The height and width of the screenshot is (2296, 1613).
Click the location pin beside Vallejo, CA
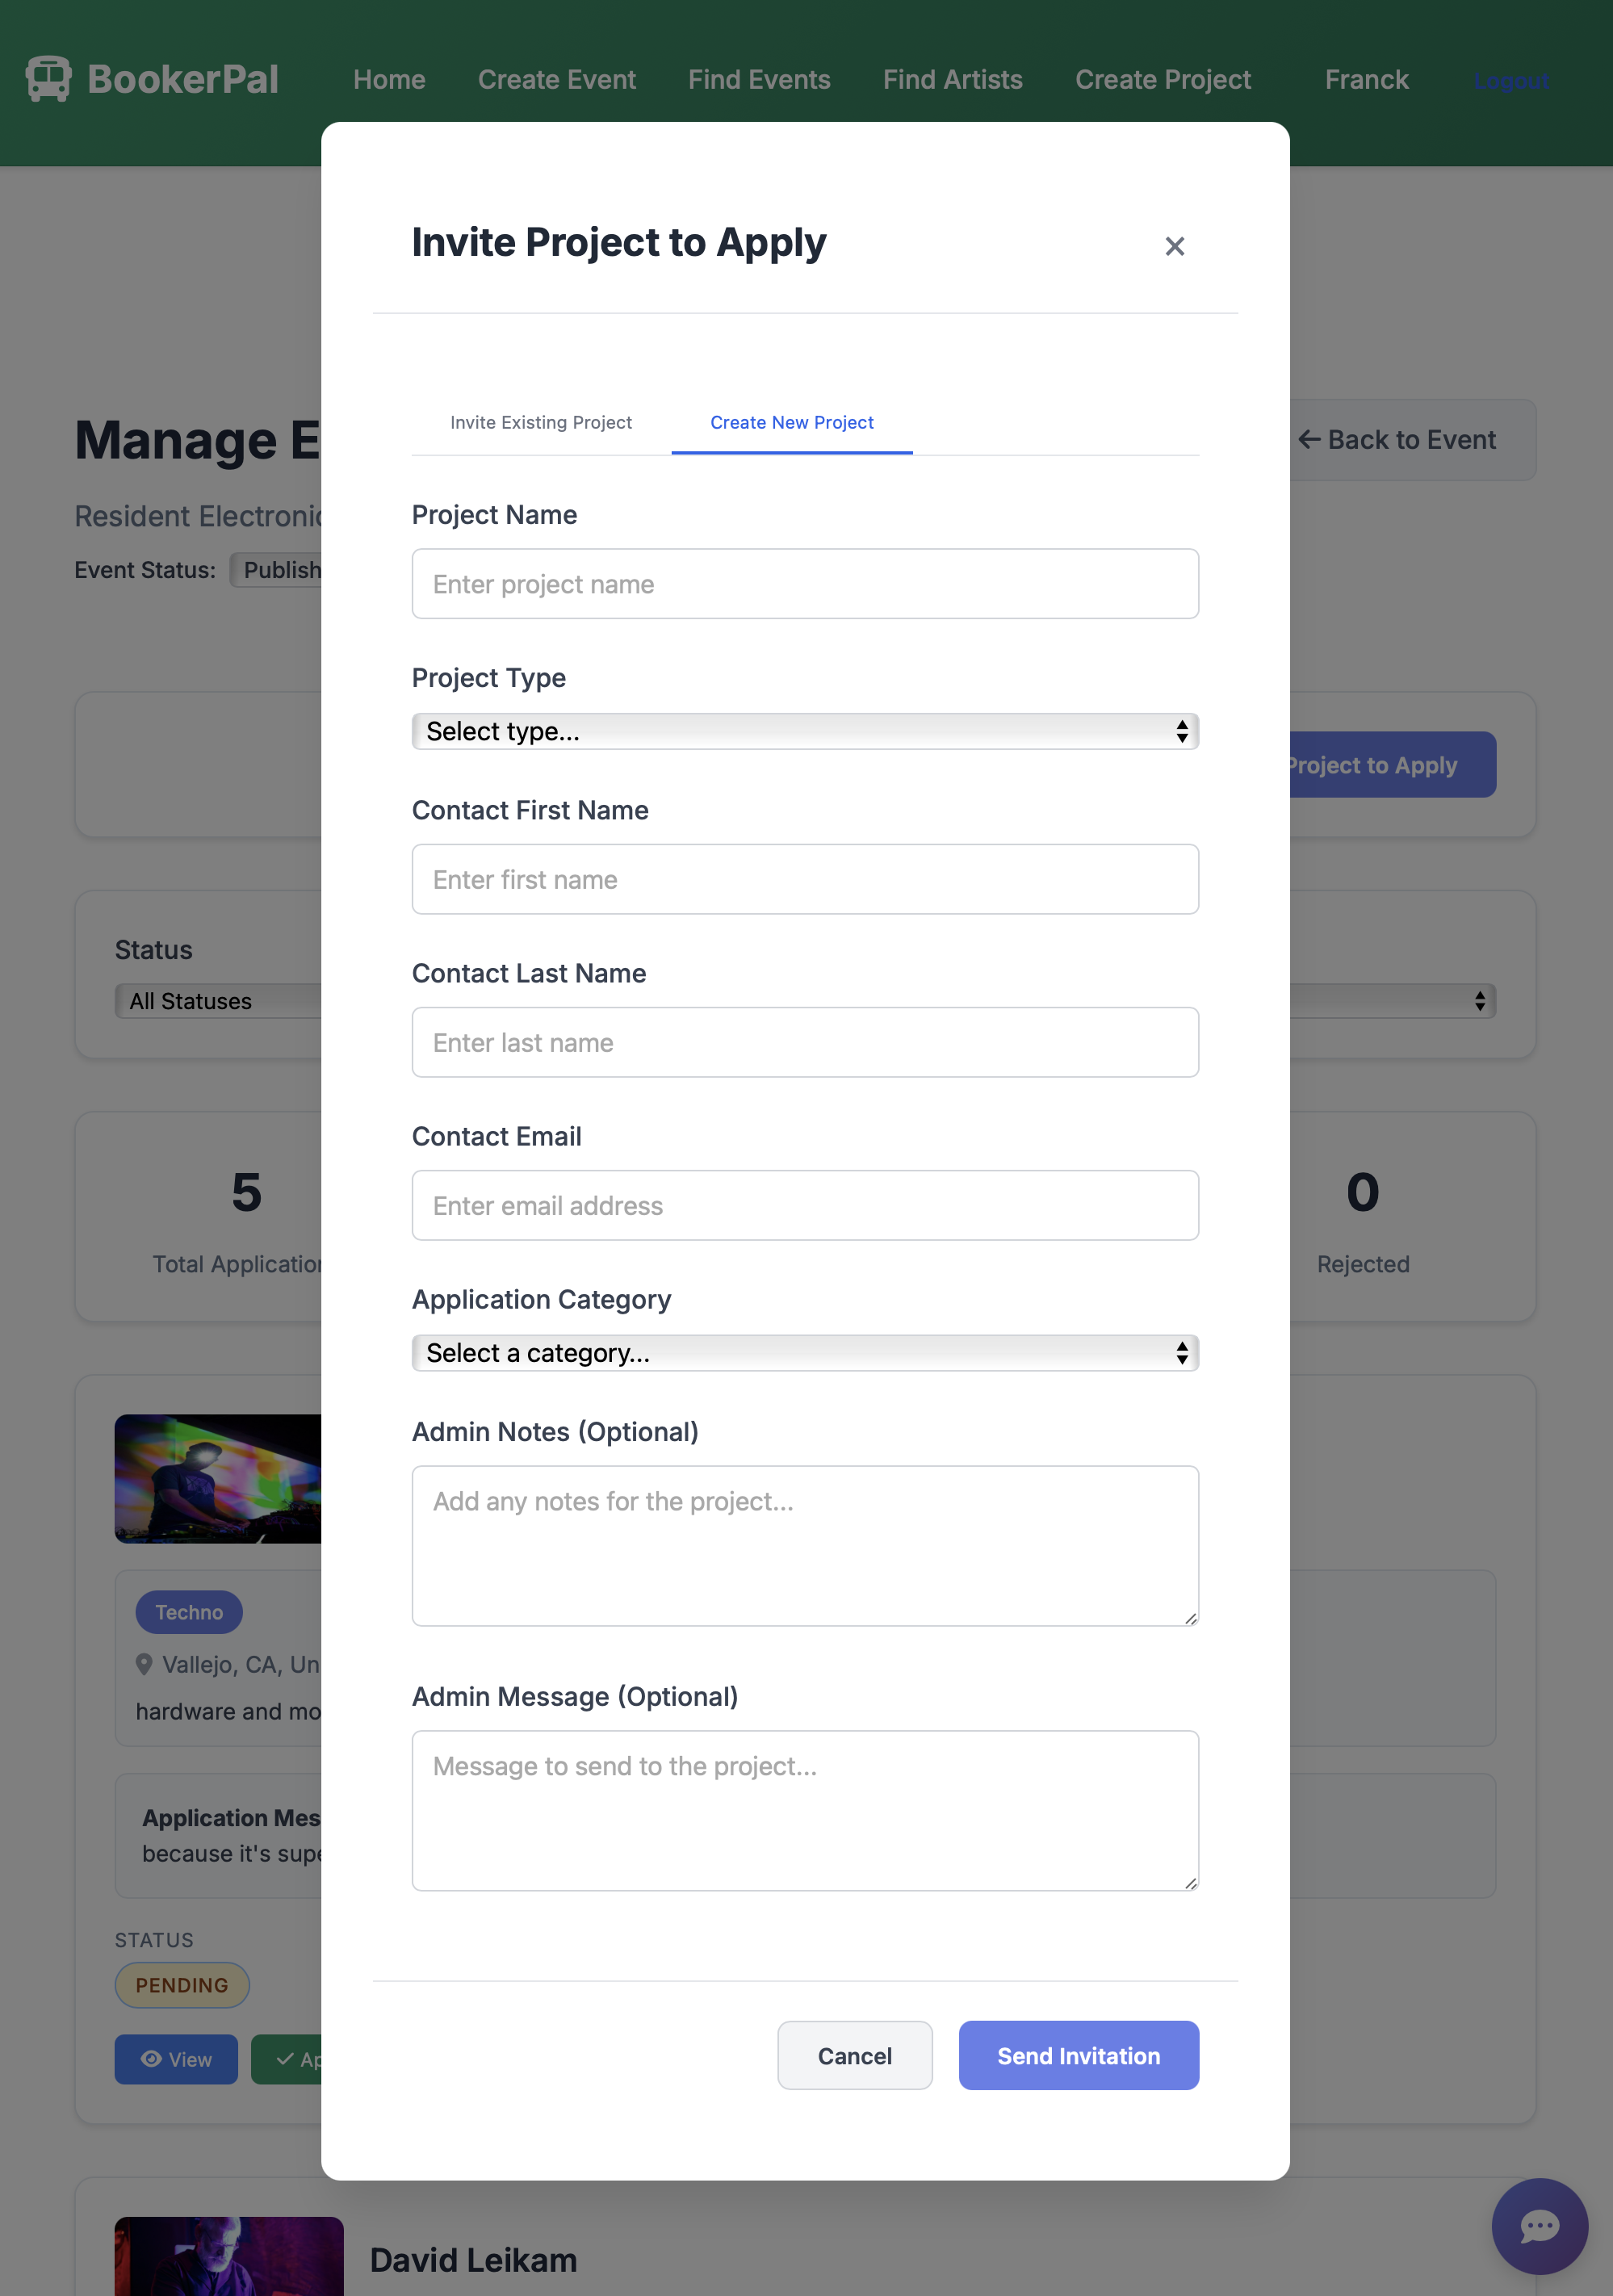tap(145, 1663)
